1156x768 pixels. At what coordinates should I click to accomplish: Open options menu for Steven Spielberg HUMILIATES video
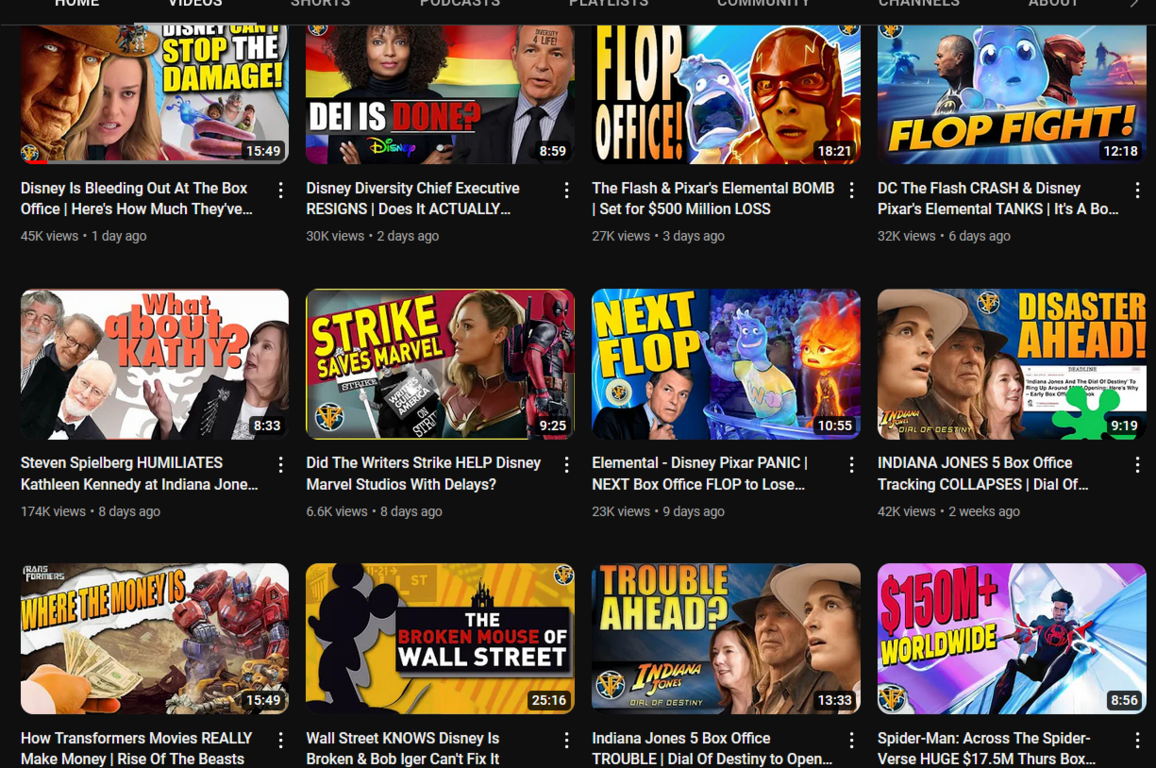tap(280, 464)
